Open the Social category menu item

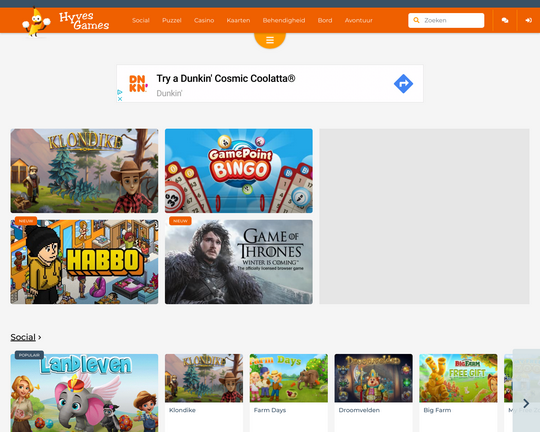coord(141,20)
